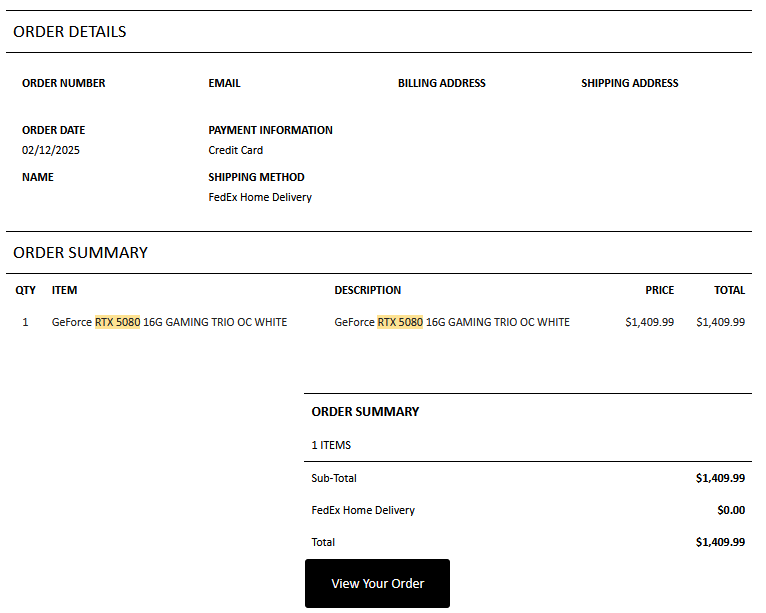Click the ORDER NUMBER label
This screenshot has height=613, width=766.
pos(64,83)
